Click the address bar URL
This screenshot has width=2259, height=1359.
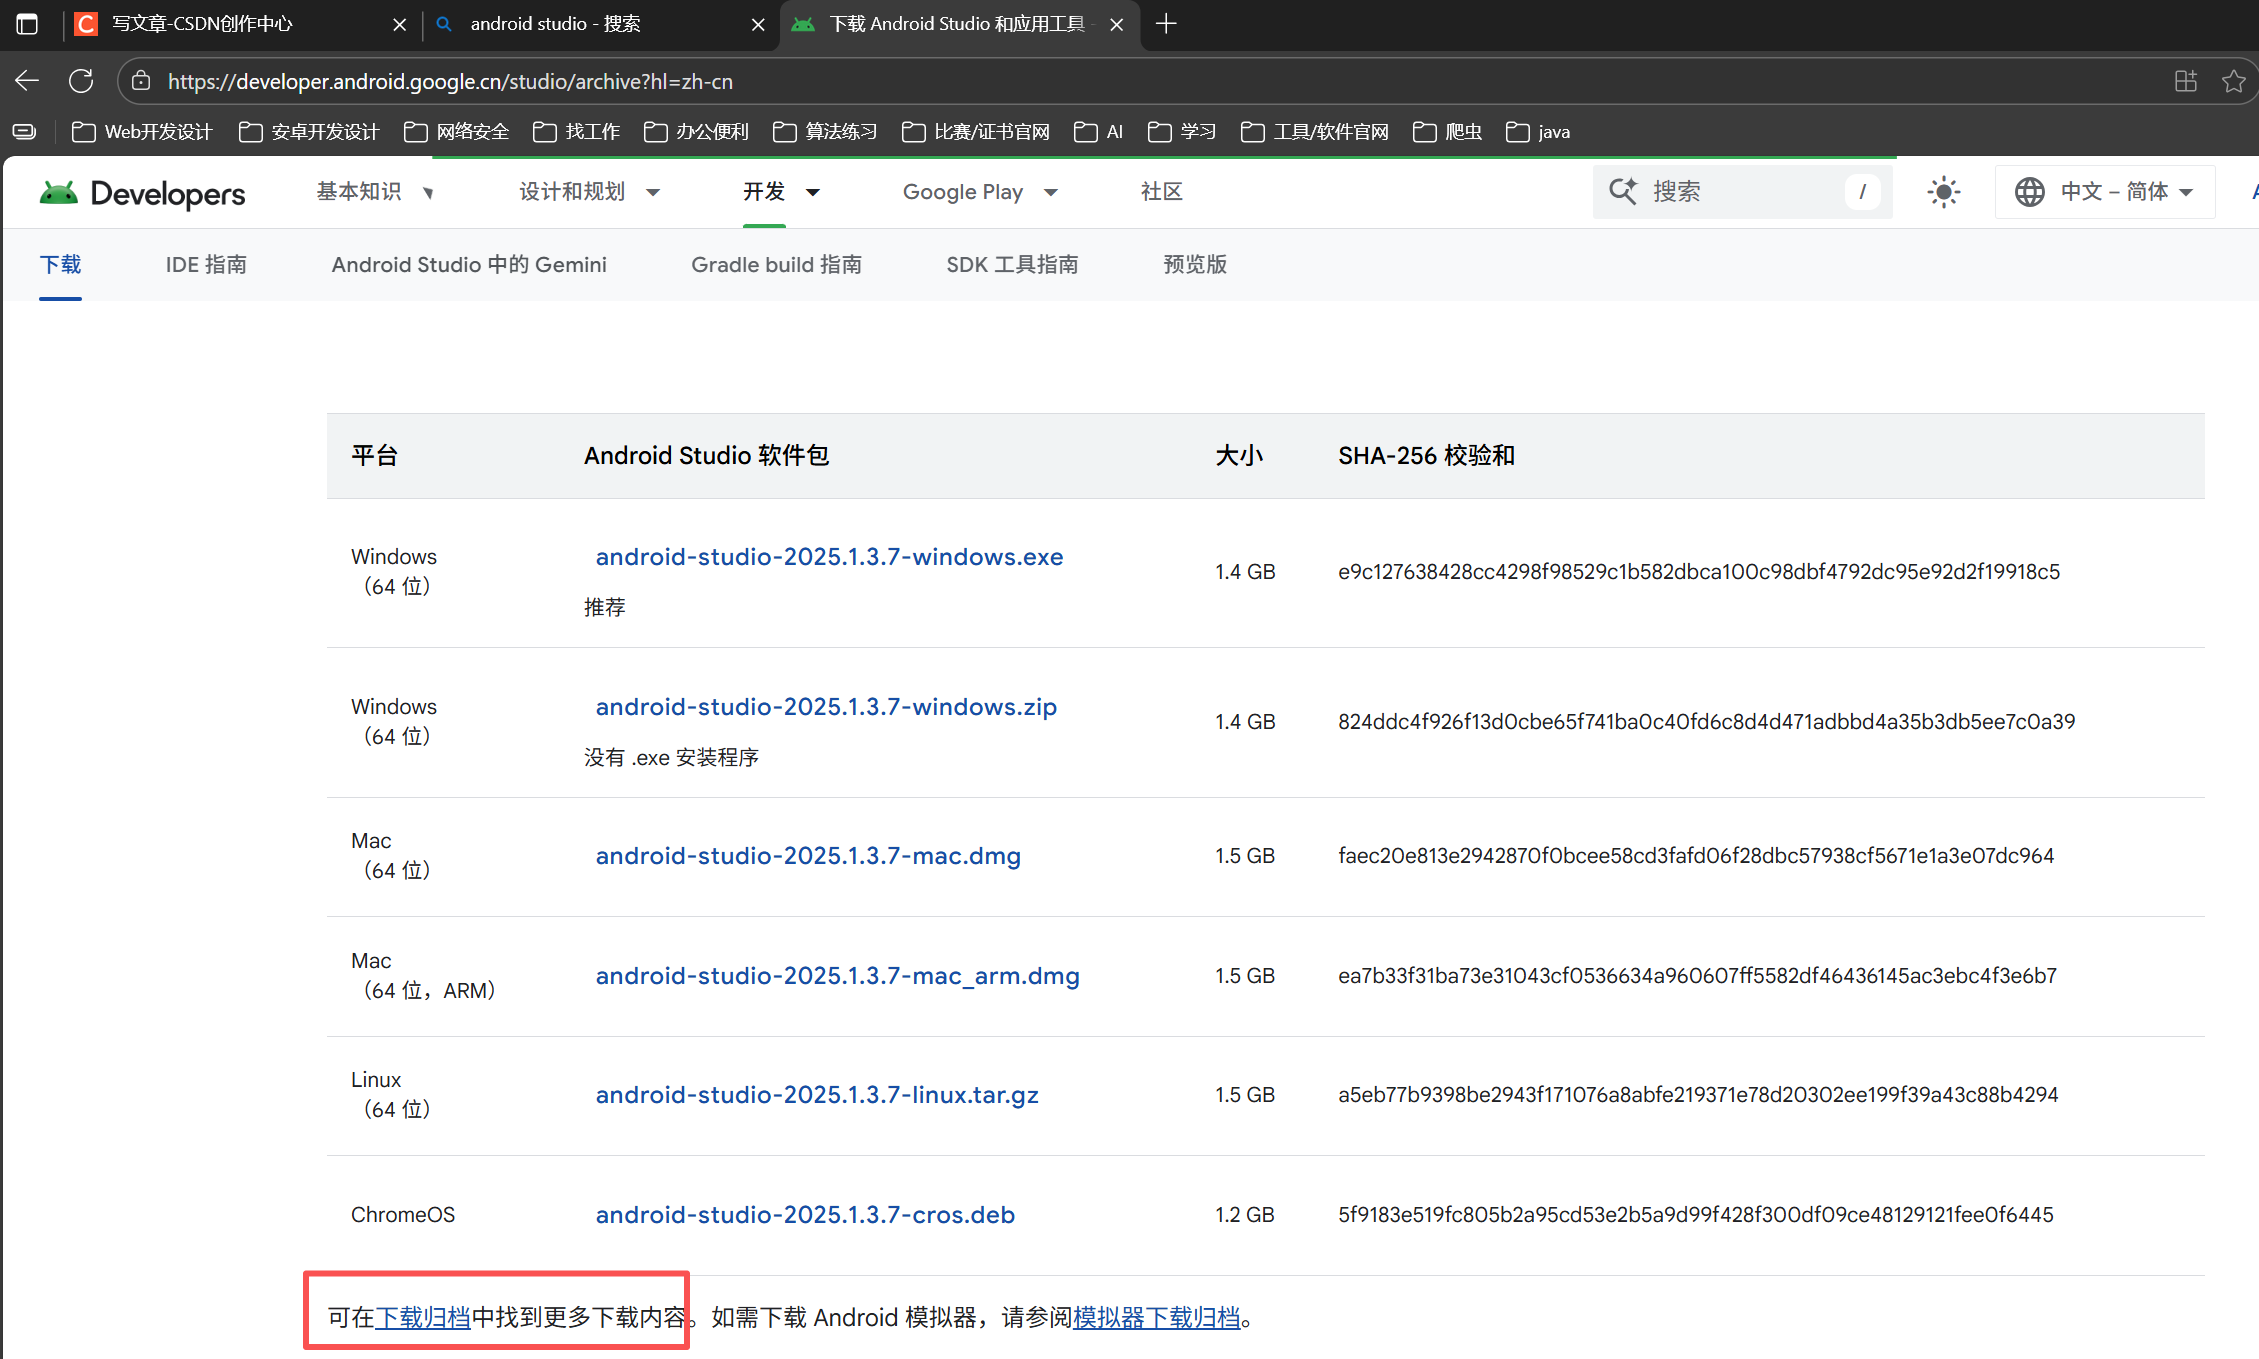click(x=450, y=81)
